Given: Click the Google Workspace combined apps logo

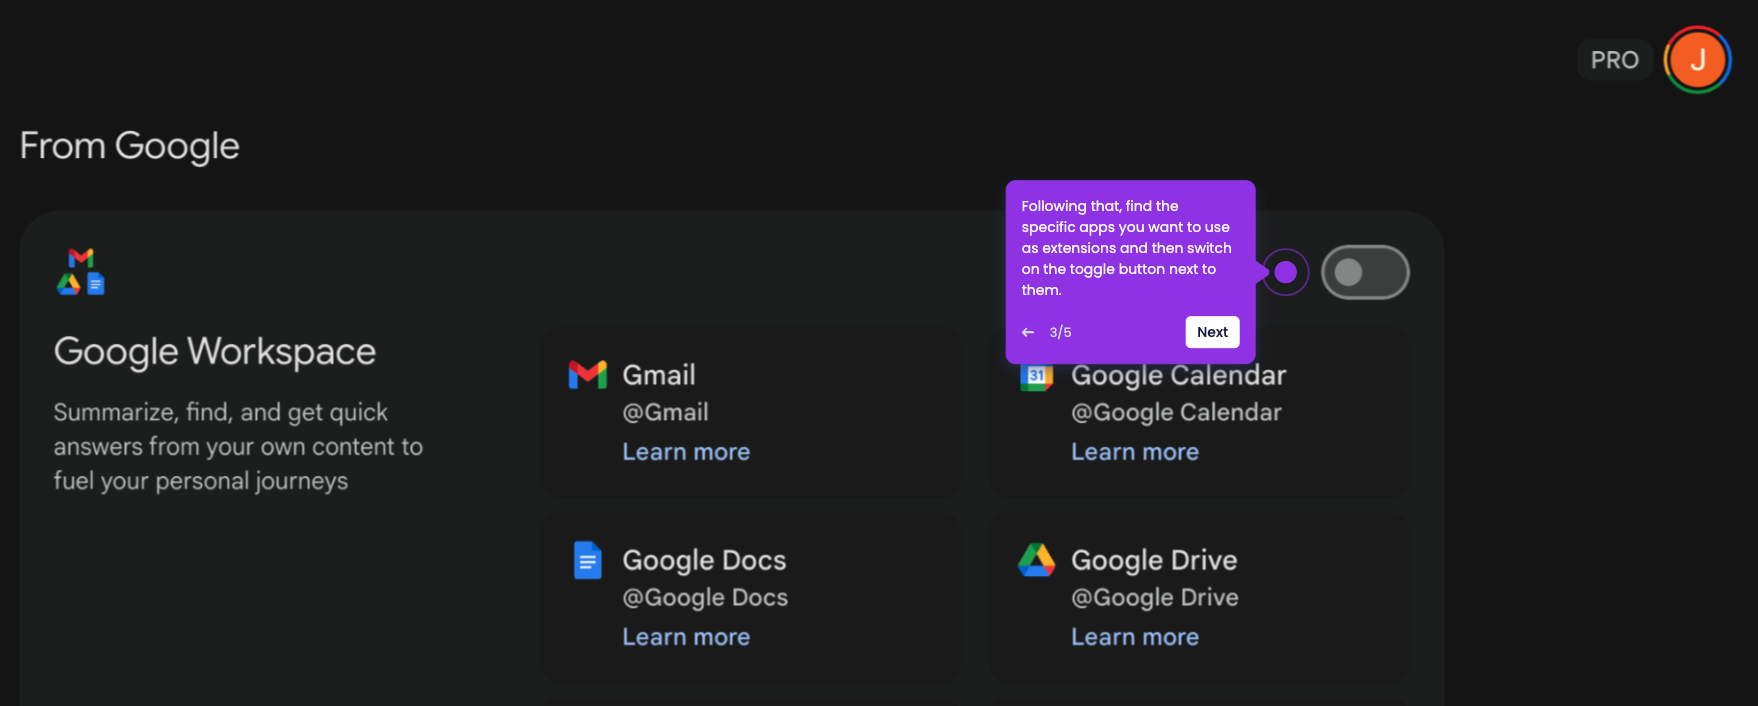Looking at the screenshot, I should click(81, 272).
